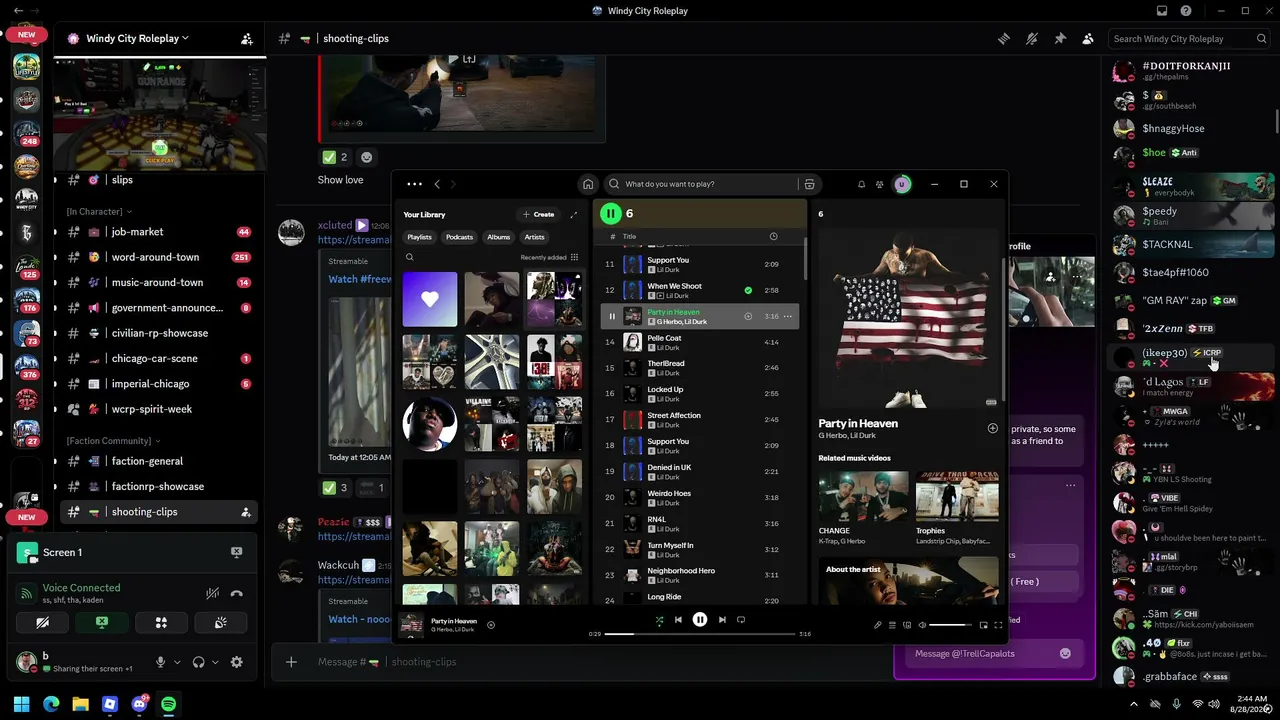Open Liked Songs playlist tile
This screenshot has width=1280, height=720.
[x=430, y=300]
